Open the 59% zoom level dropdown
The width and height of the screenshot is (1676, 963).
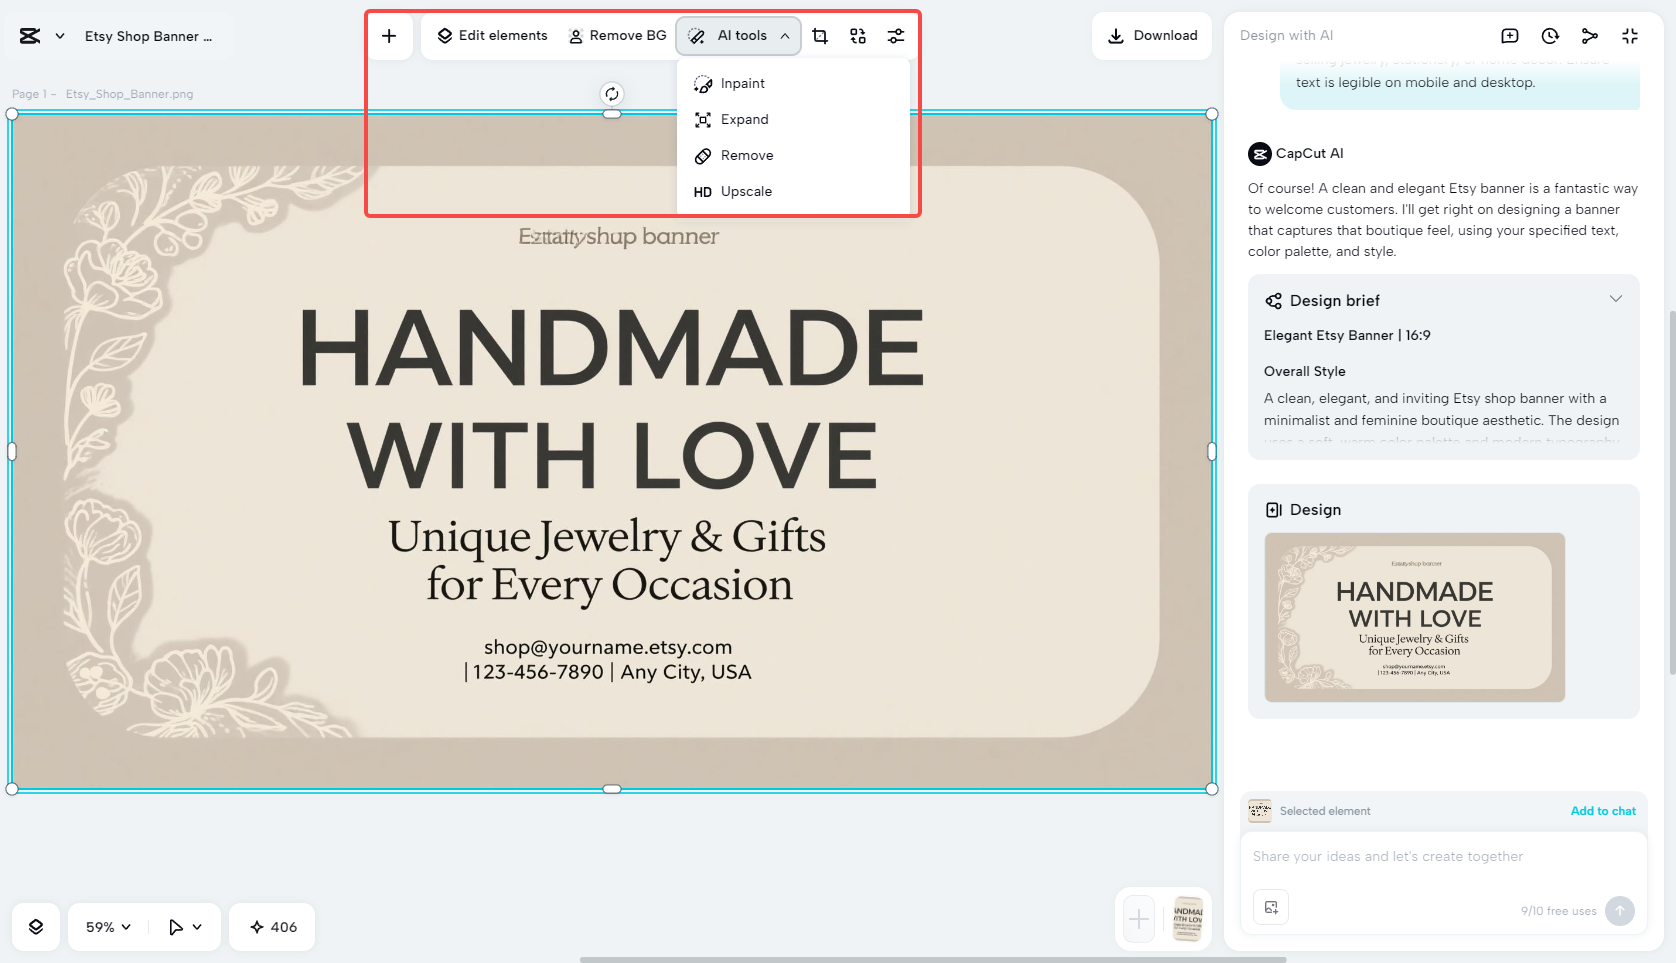click(105, 927)
